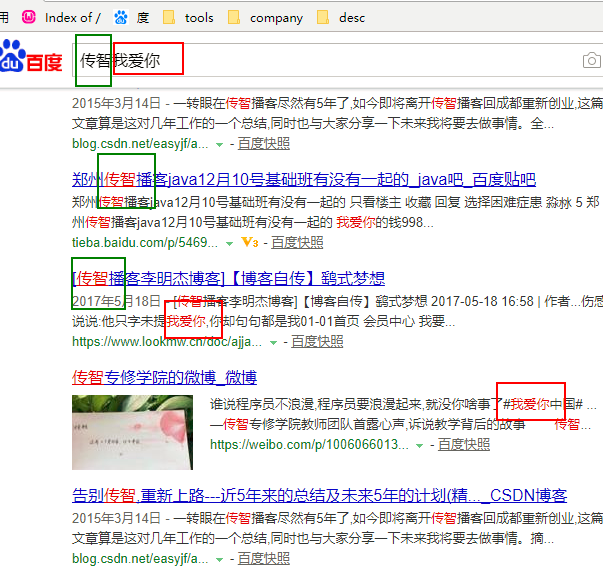Open 百度快照 for the weibo.com result

(464, 445)
